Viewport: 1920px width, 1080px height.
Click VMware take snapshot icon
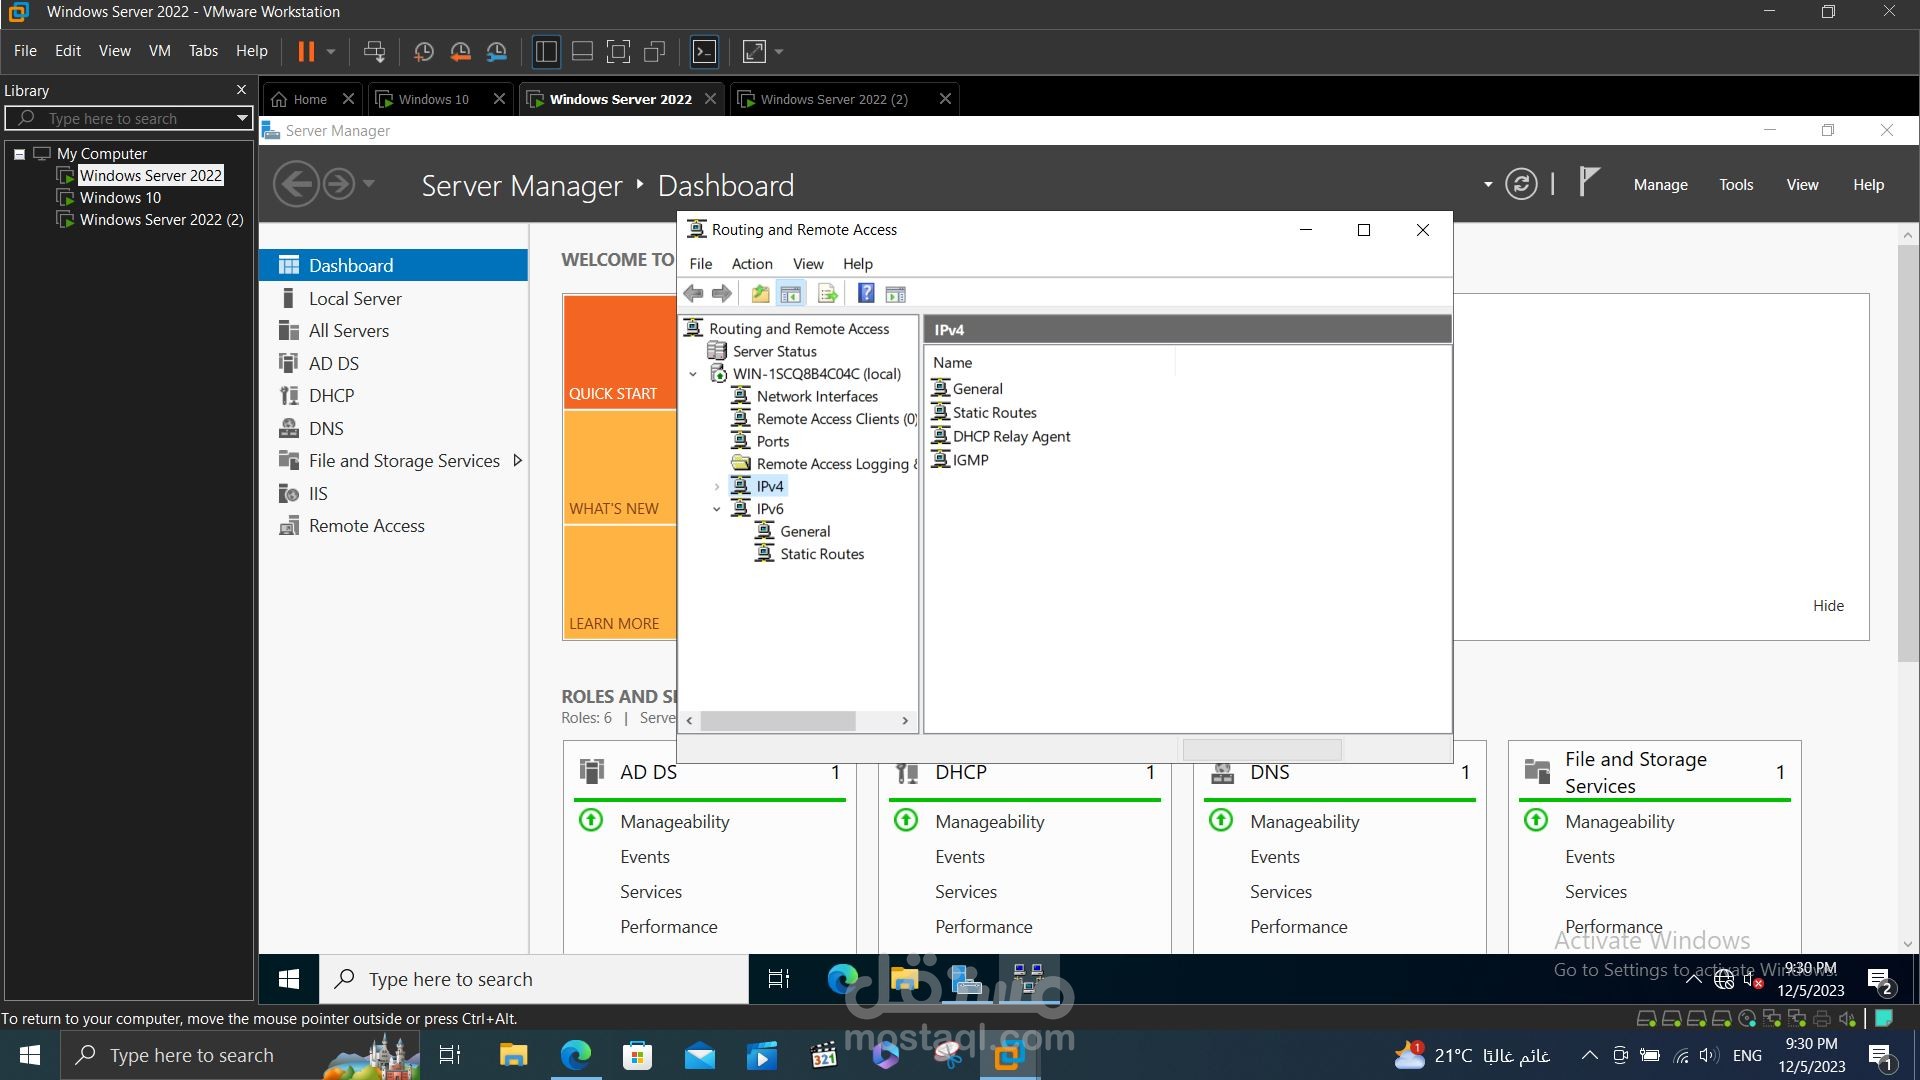(424, 51)
